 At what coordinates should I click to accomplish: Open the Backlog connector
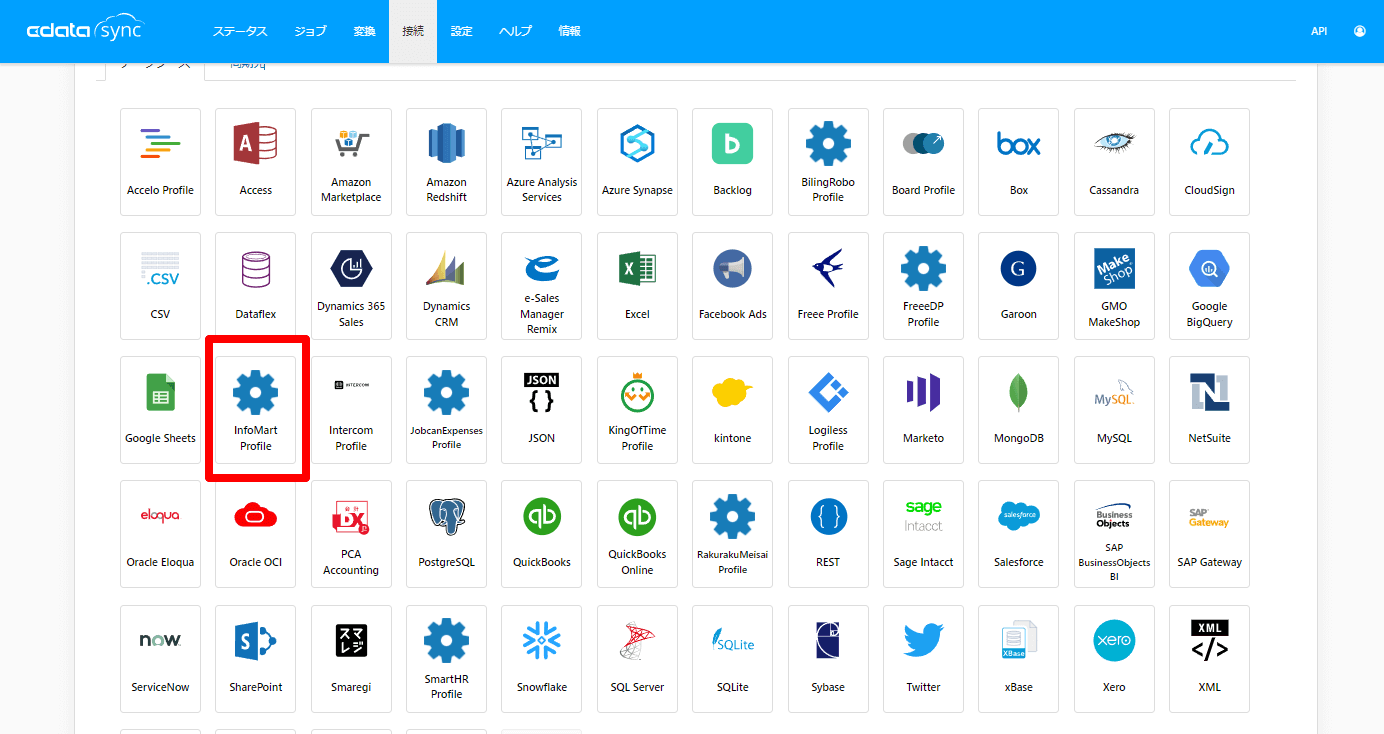(732, 161)
